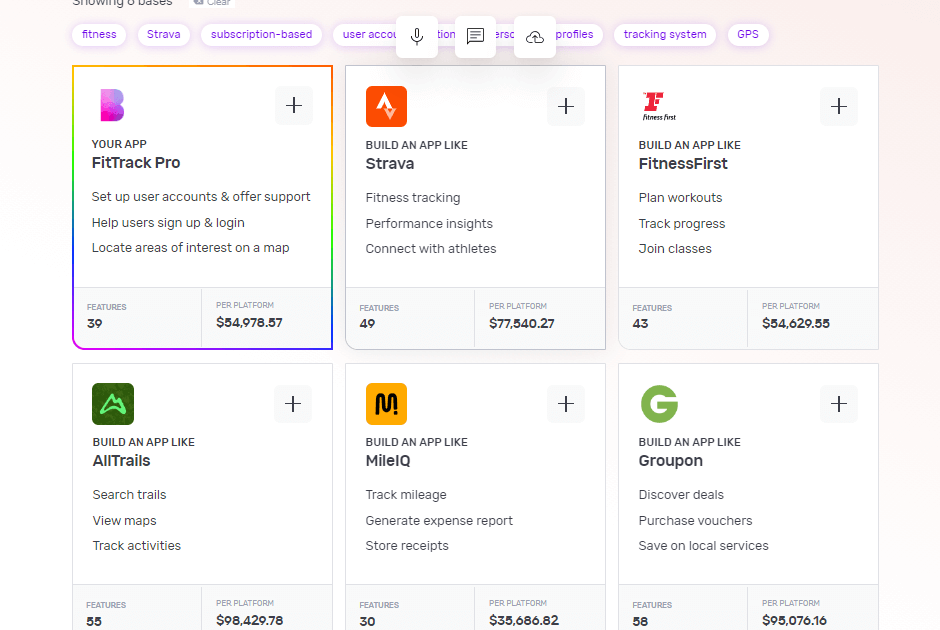
Task: Click 'Purchase vouchers' in Groupon card
Action: pos(695,521)
